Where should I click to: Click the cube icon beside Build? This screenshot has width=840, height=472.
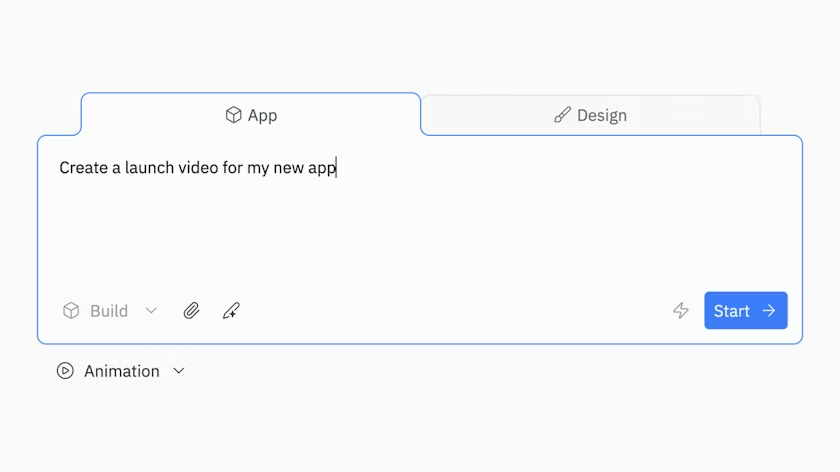click(71, 311)
